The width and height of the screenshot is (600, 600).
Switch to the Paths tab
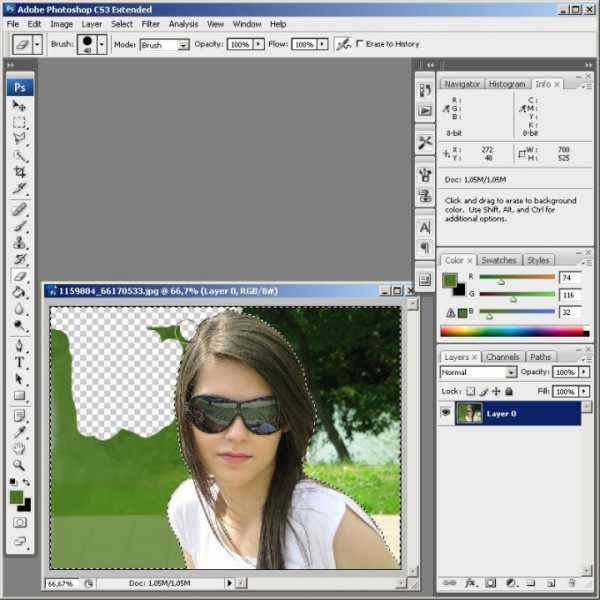click(x=540, y=357)
